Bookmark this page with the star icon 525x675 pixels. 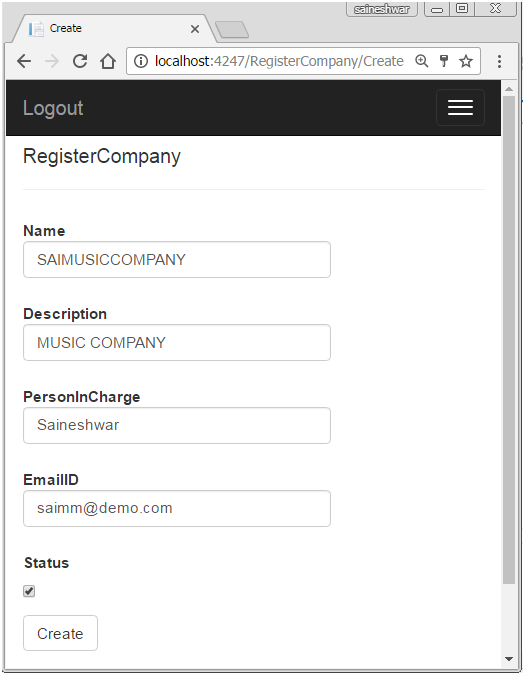[x=466, y=61]
